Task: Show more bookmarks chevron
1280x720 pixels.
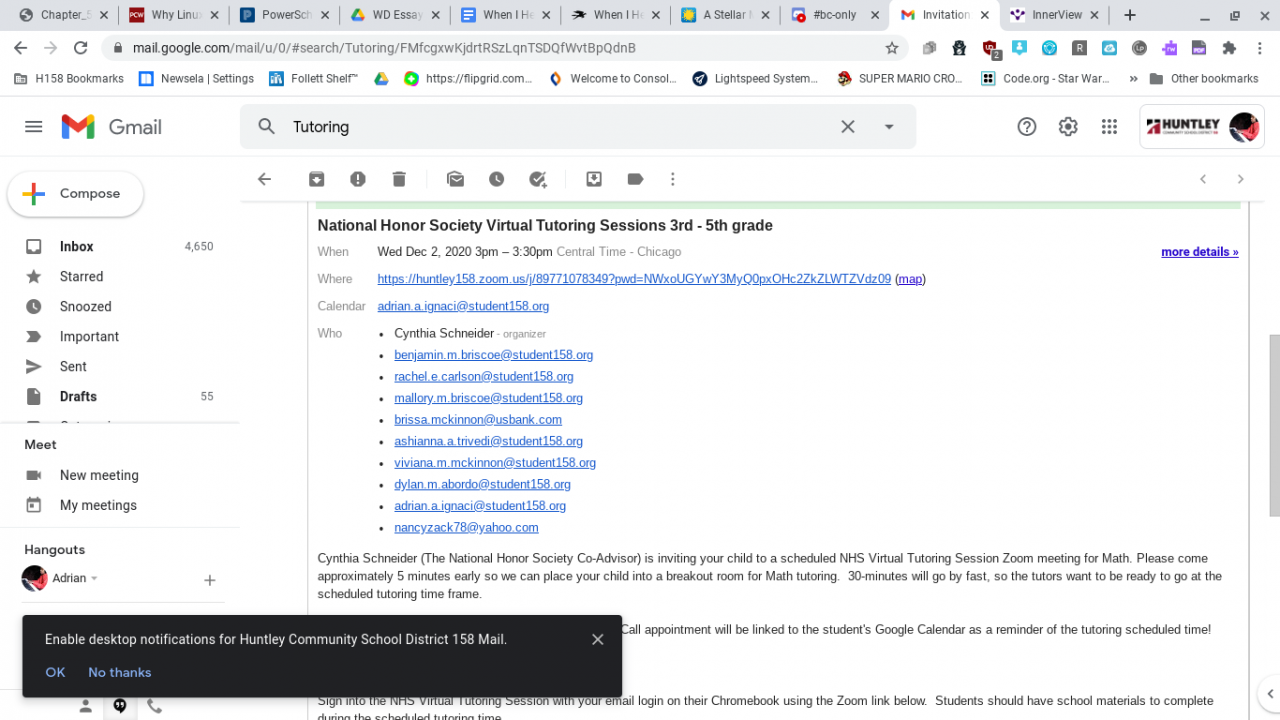Action: [x=1133, y=79]
